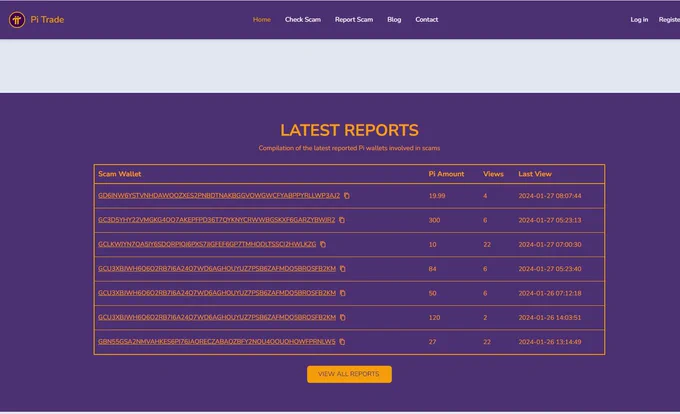Click the Pi amount value 10
680x414 pixels.
[432, 244]
